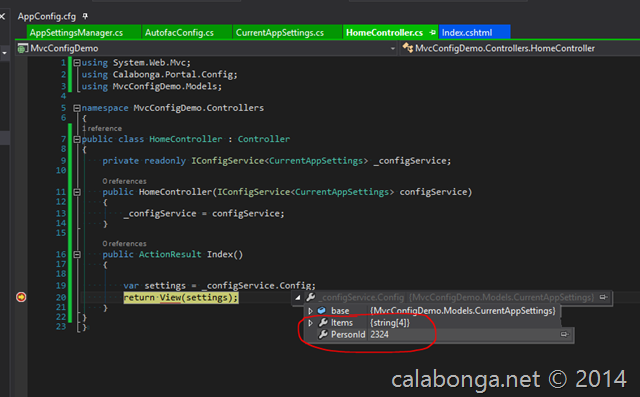Screen dimensions: 640x397
Task: Collapse the HomeController constructor at line 11
Action: [x=77, y=192]
